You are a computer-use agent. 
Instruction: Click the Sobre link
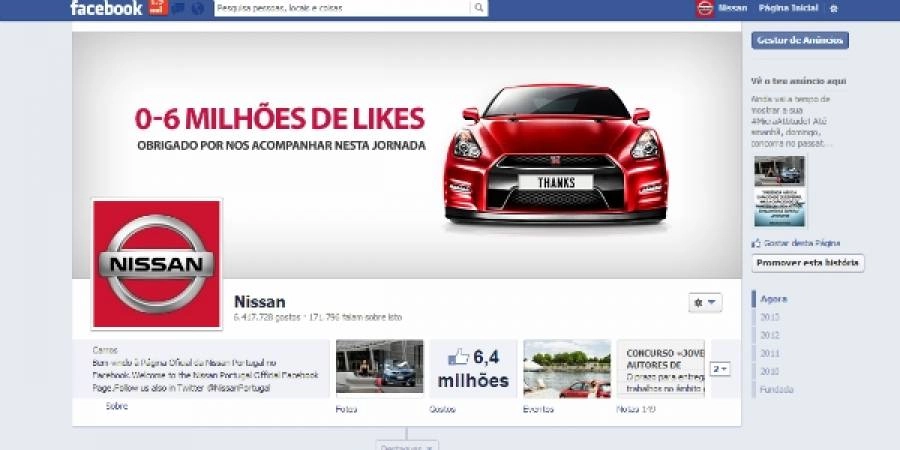[117, 406]
